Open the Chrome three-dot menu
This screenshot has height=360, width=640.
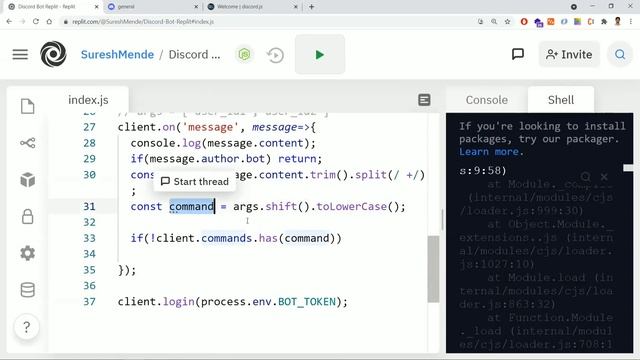[631, 22]
